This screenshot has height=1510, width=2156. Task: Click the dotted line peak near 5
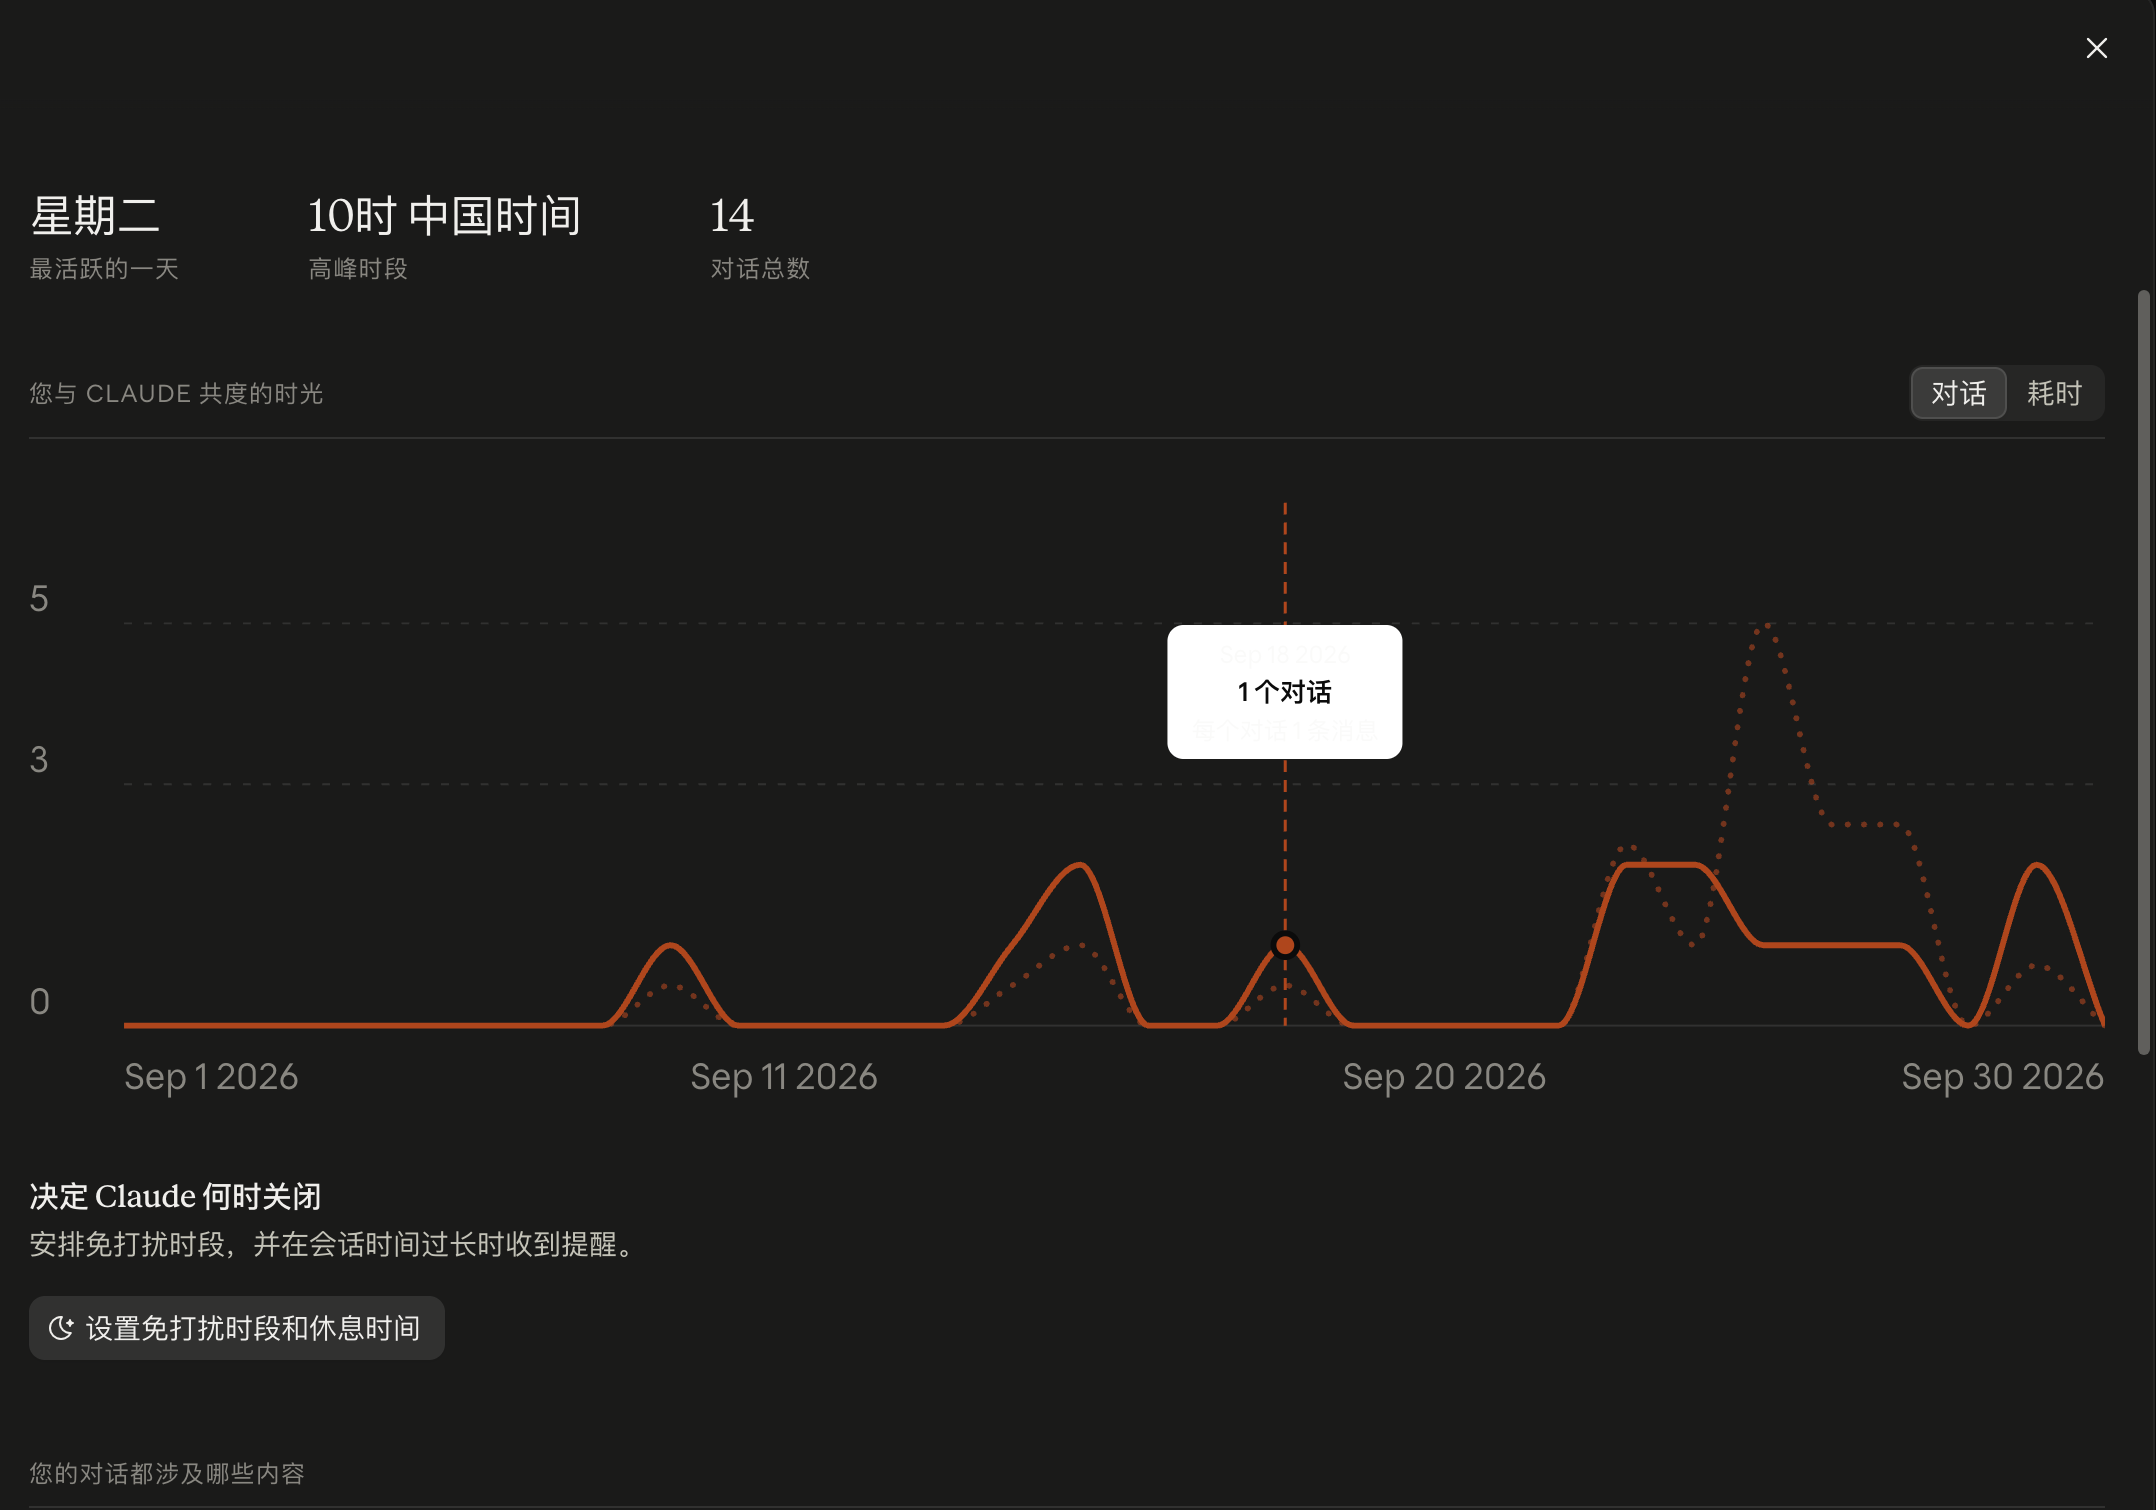[x=1767, y=627]
